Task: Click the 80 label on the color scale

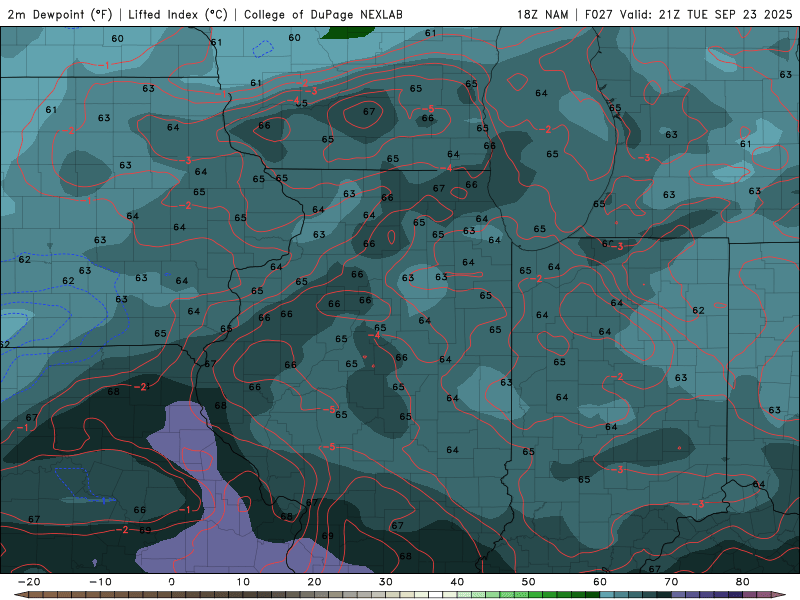Action: click(x=743, y=582)
